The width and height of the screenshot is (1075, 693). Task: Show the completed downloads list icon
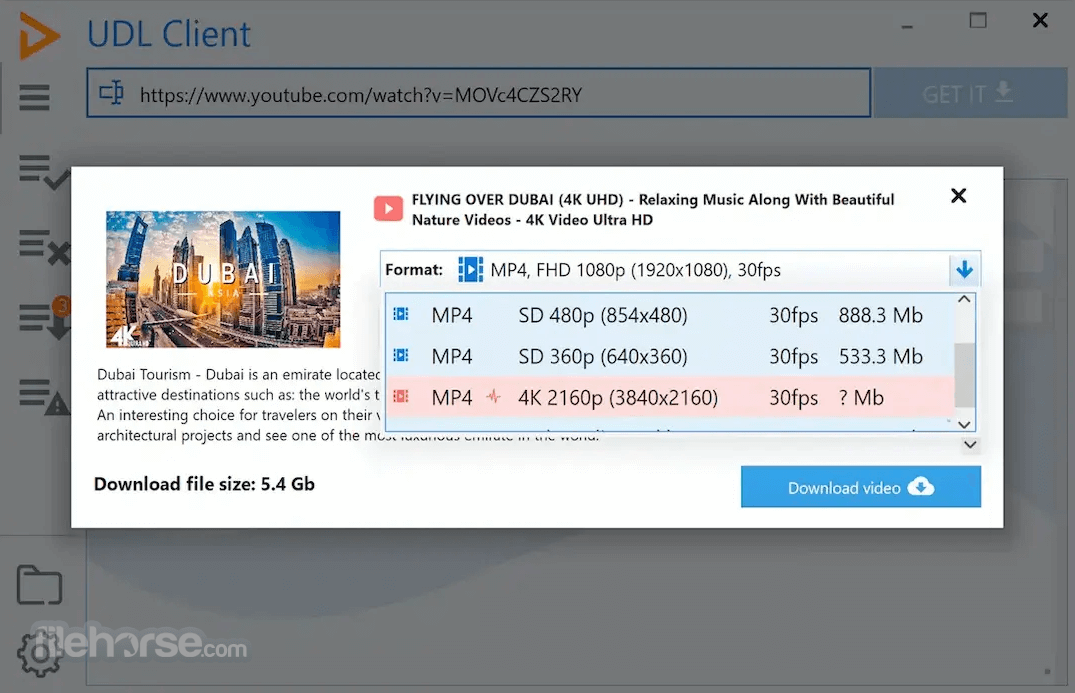click(44, 171)
